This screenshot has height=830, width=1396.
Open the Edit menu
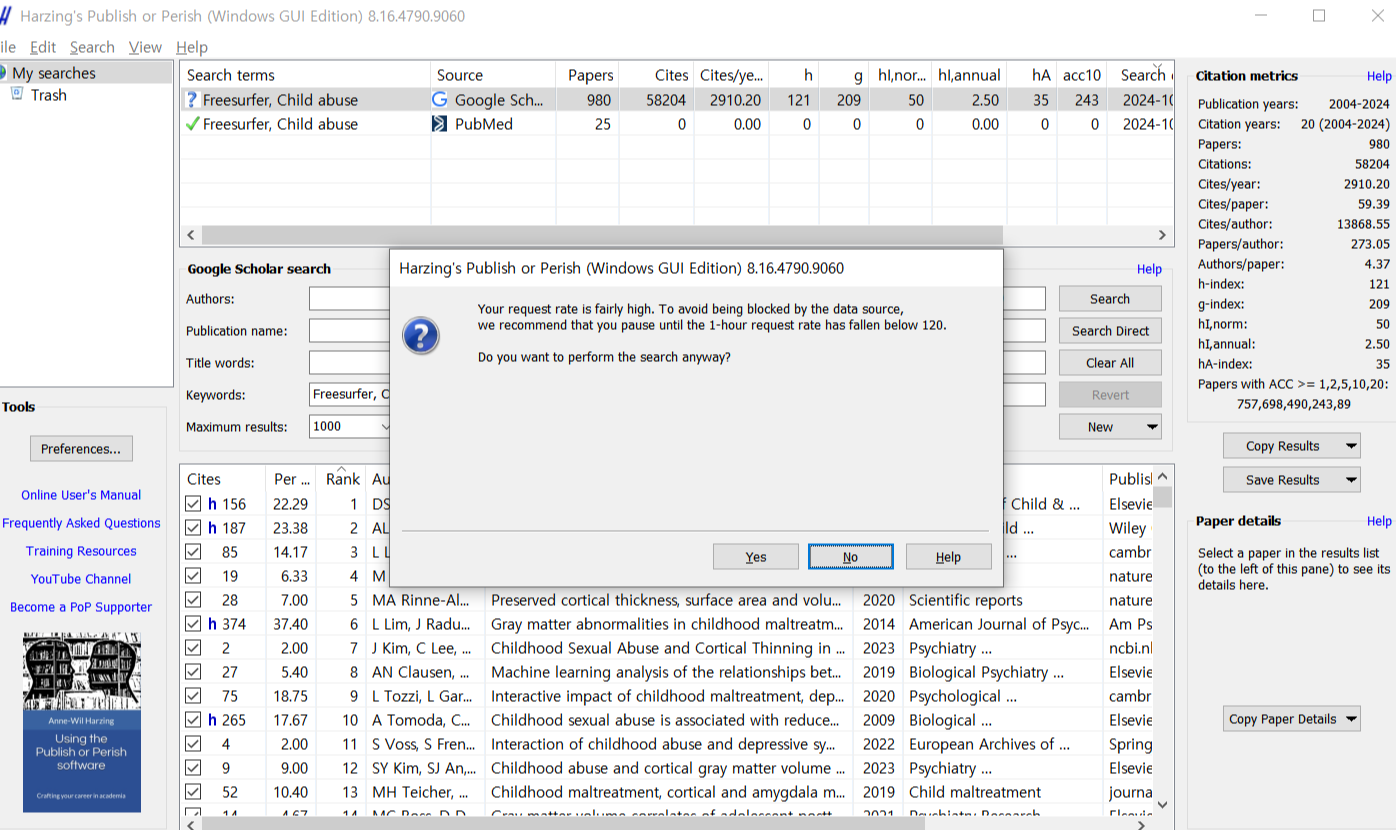(43, 47)
